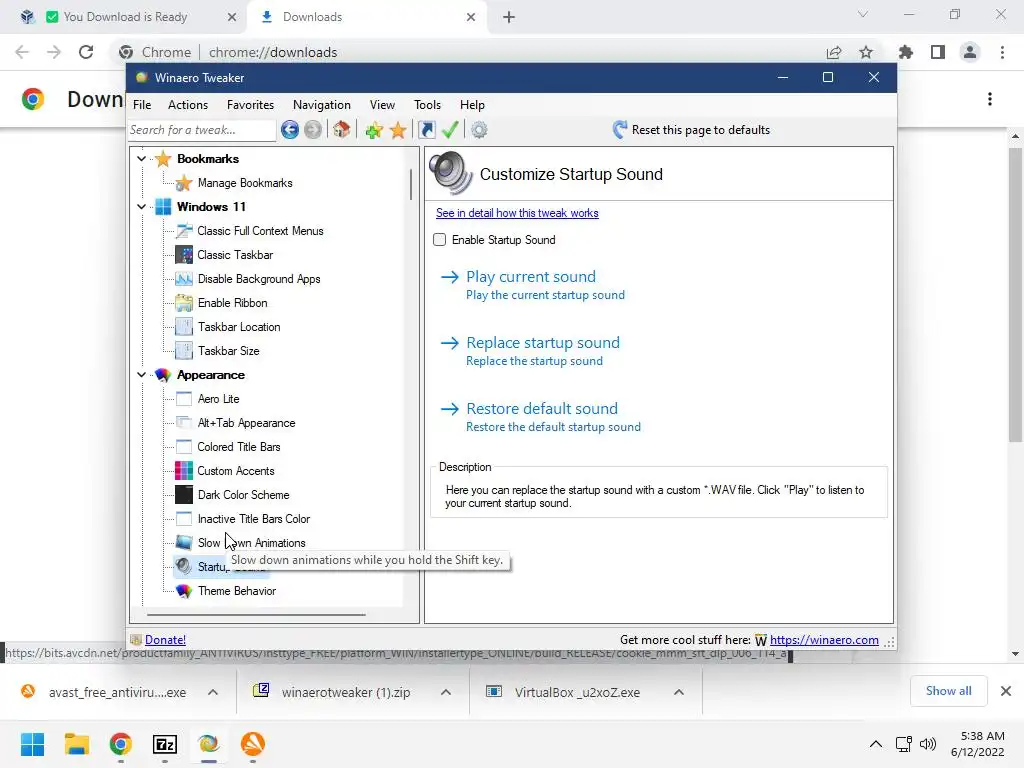Open Avast from the Windows taskbar
Image resolution: width=1024 pixels, height=768 pixels.
[x=253, y=744]
